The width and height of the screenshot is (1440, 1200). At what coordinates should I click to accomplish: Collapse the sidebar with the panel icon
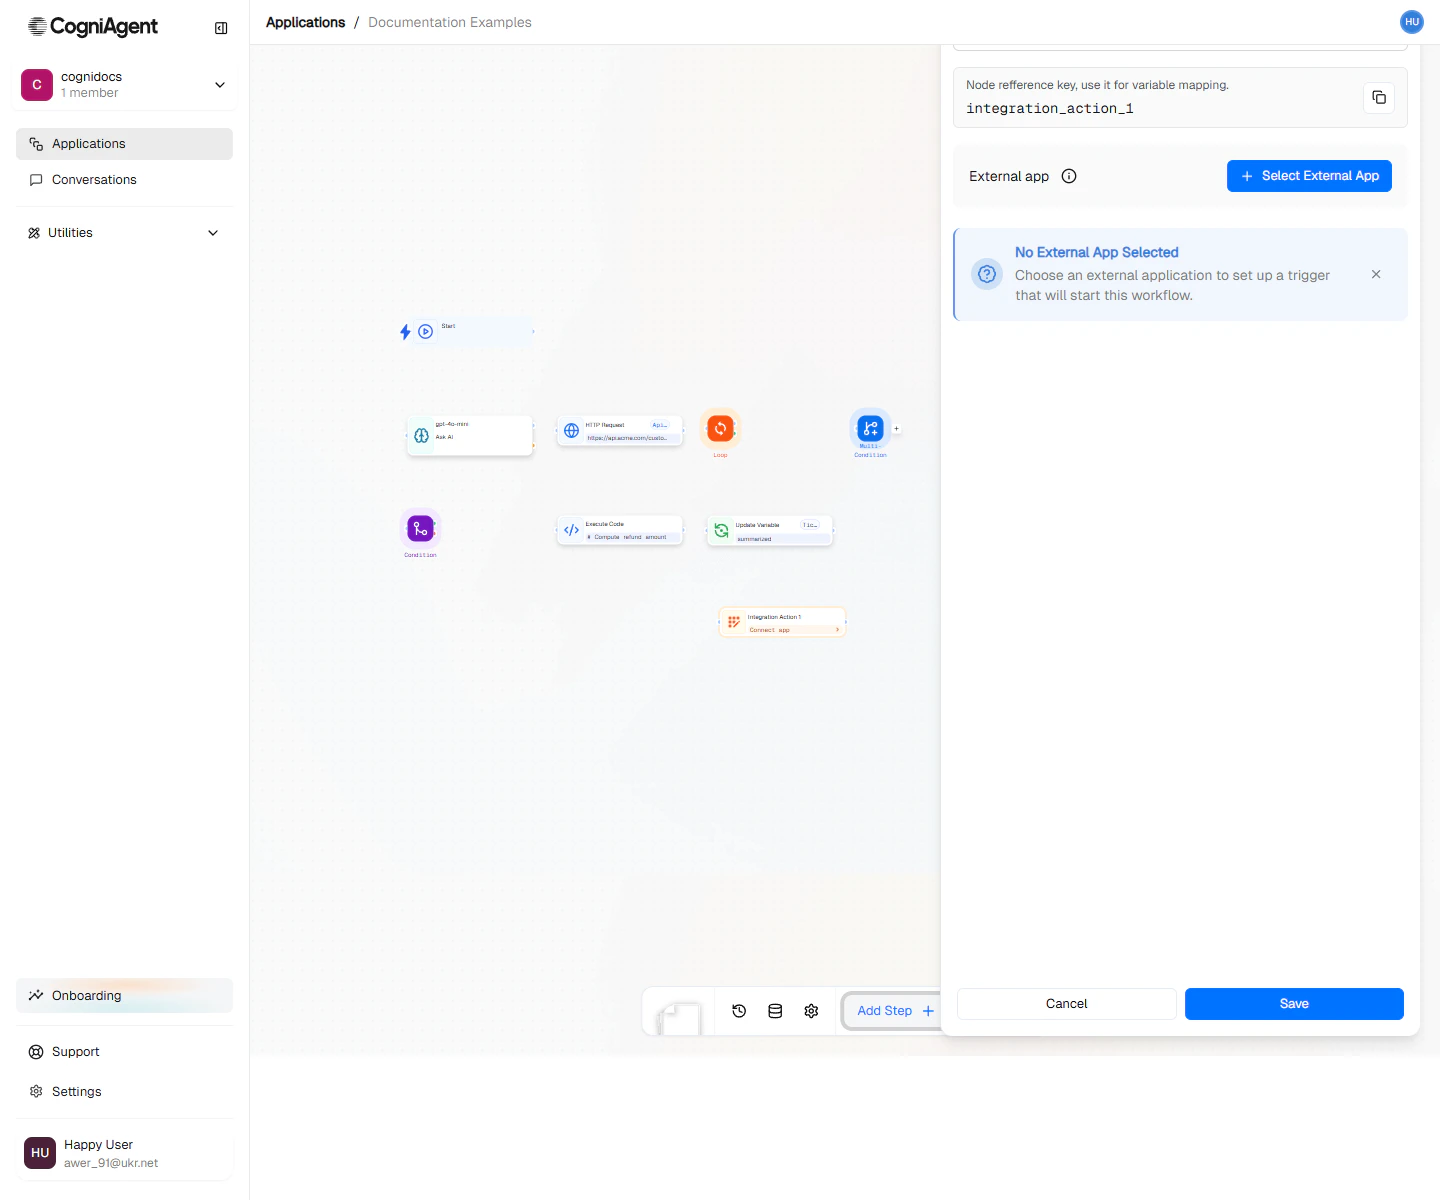point(221,28)
